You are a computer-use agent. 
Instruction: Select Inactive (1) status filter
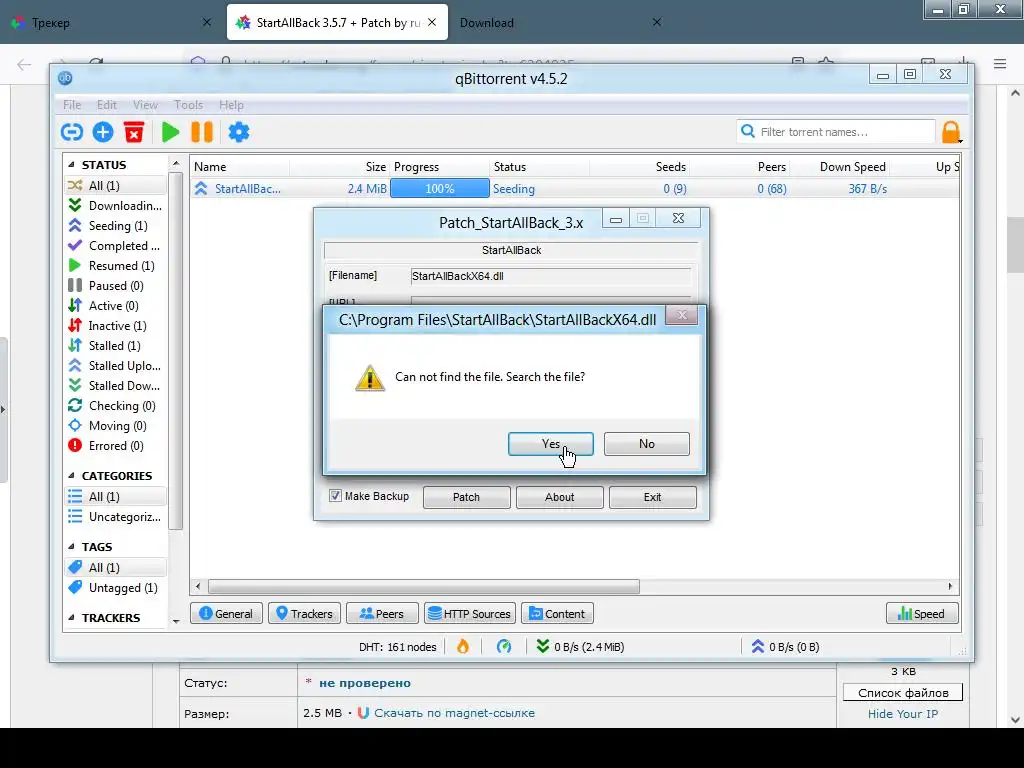pyautogui.click(x=115, y=325)
